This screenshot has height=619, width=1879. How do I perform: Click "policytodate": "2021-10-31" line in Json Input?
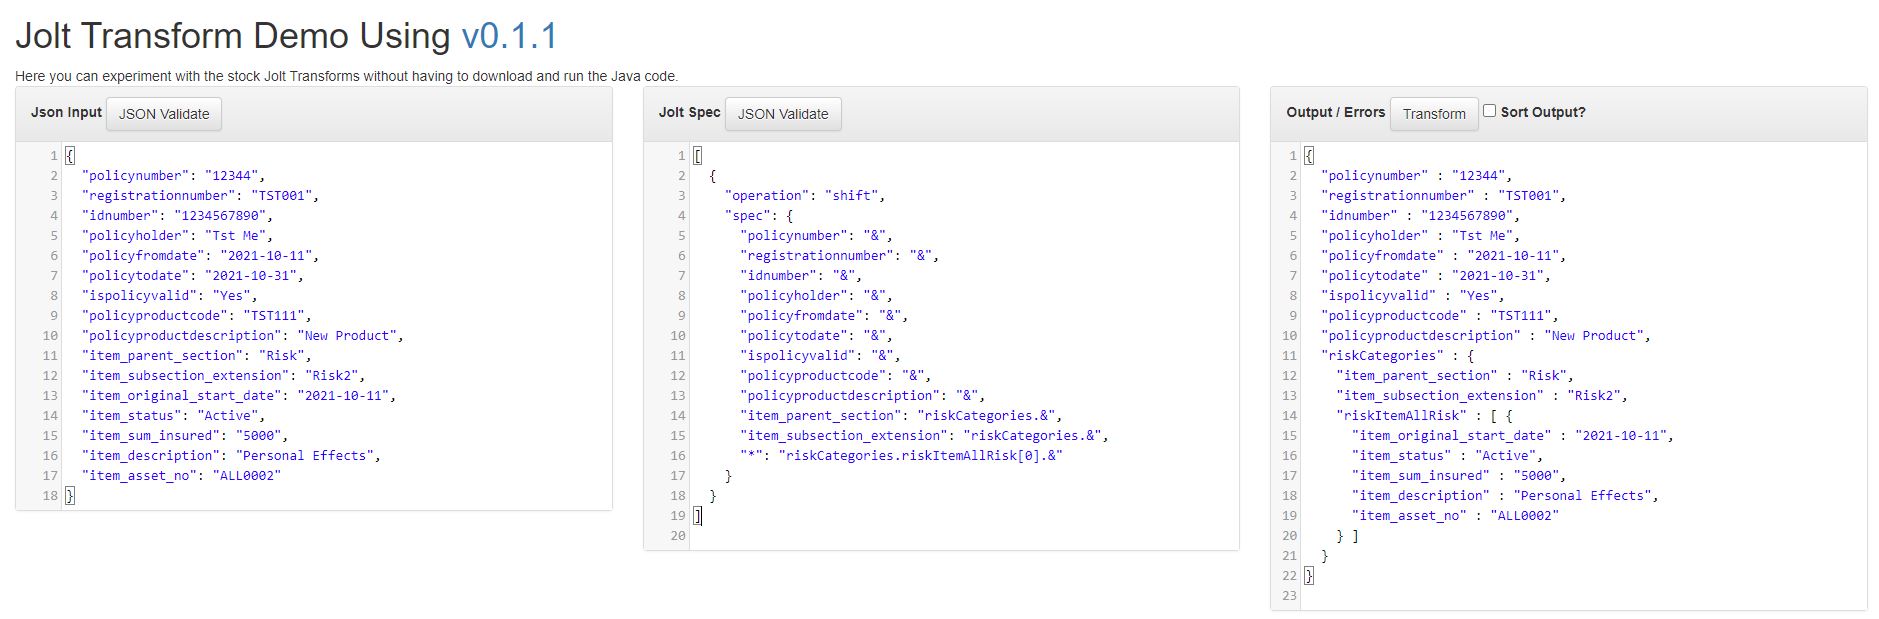(x=192, y=276)
